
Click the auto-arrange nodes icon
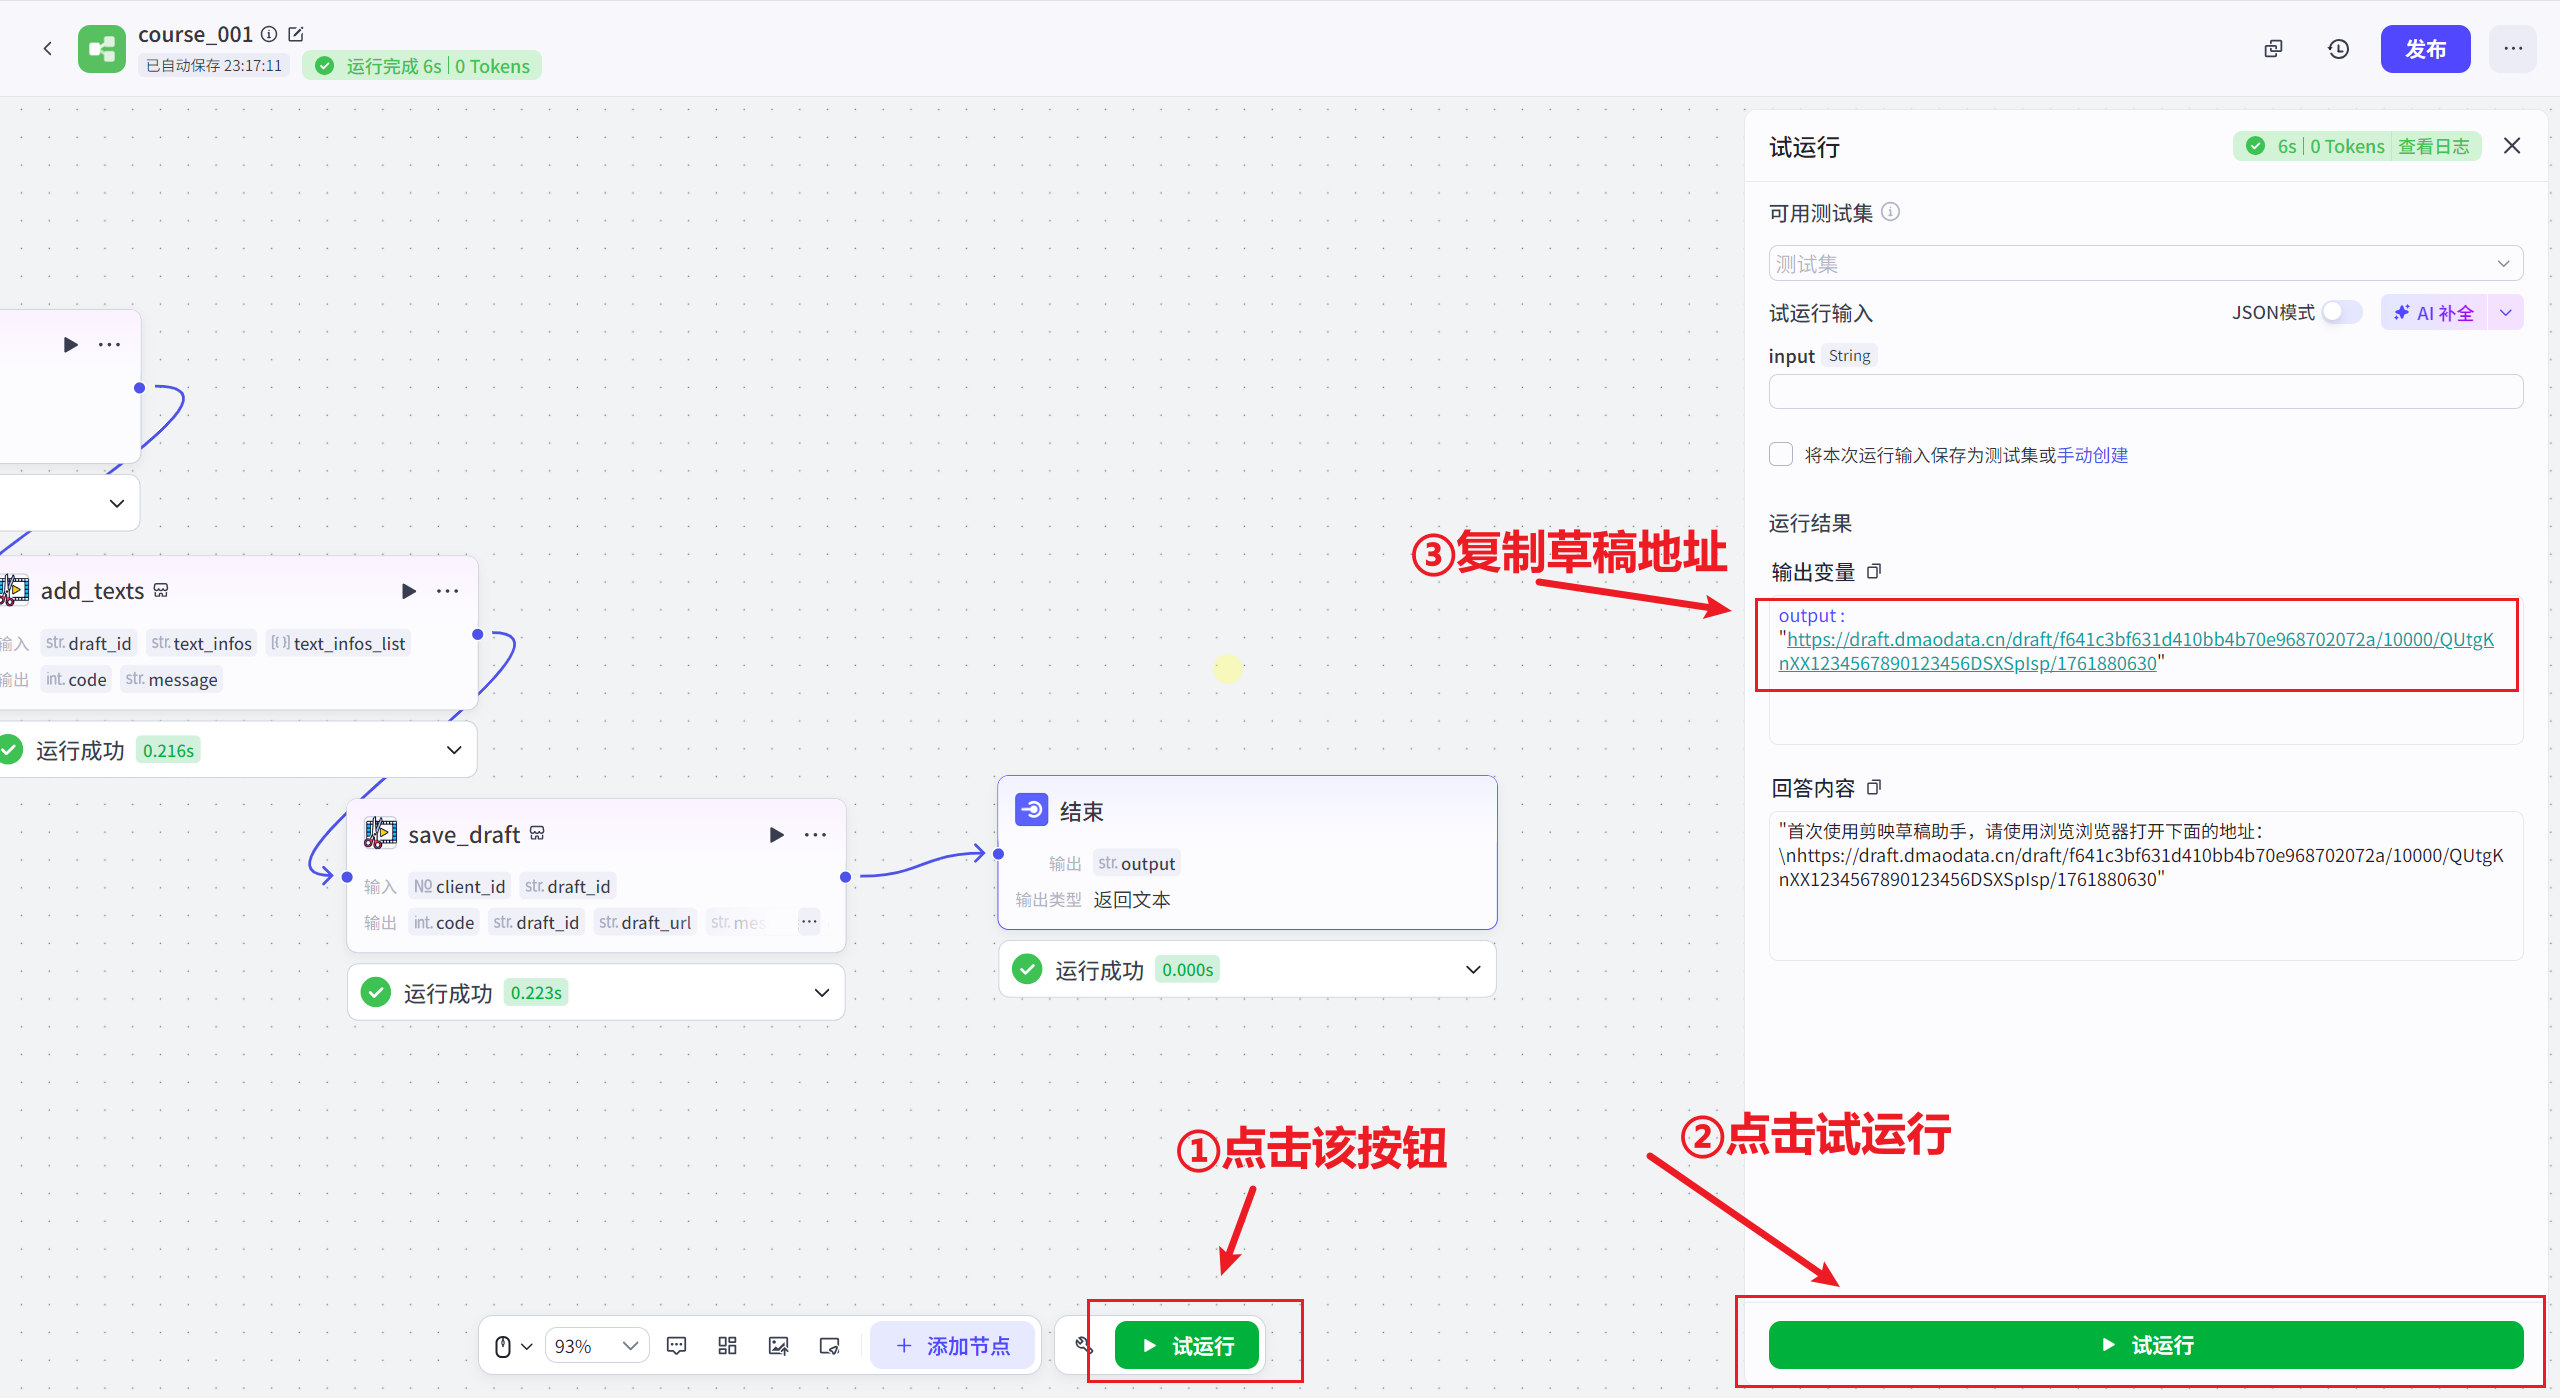727,1346
